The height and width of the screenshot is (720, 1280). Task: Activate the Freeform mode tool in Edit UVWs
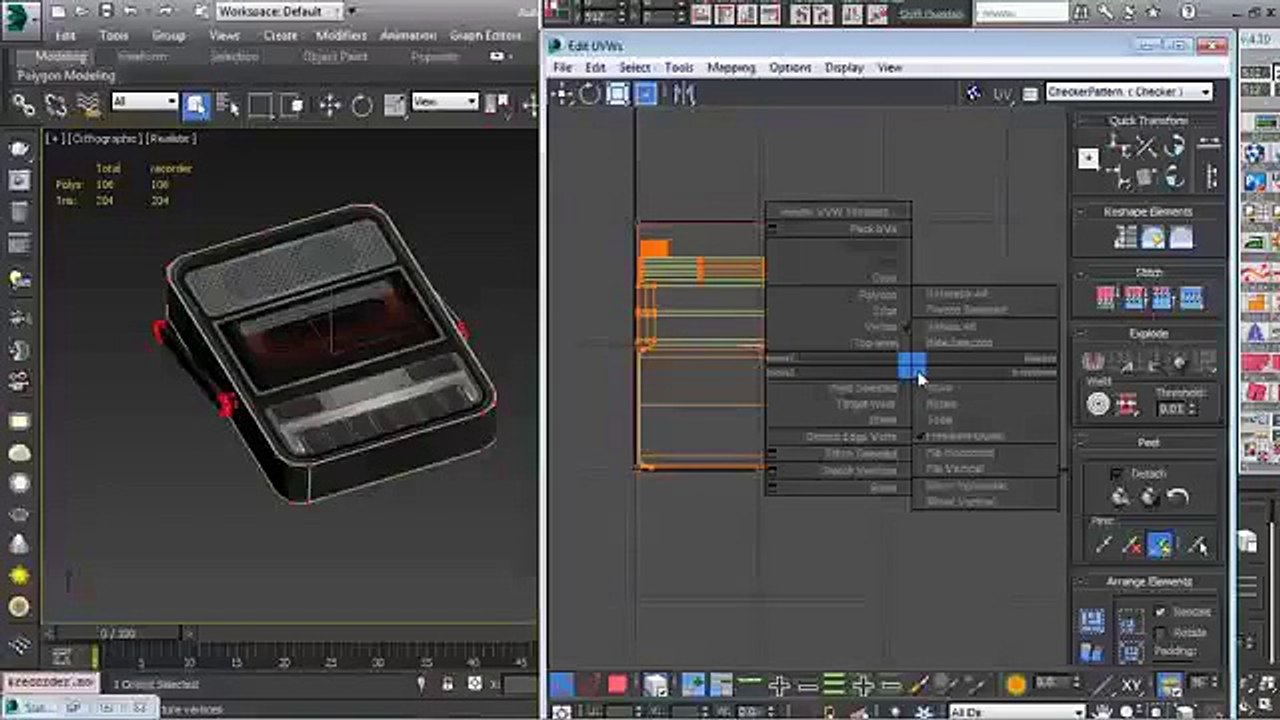(x=646, y=94)
